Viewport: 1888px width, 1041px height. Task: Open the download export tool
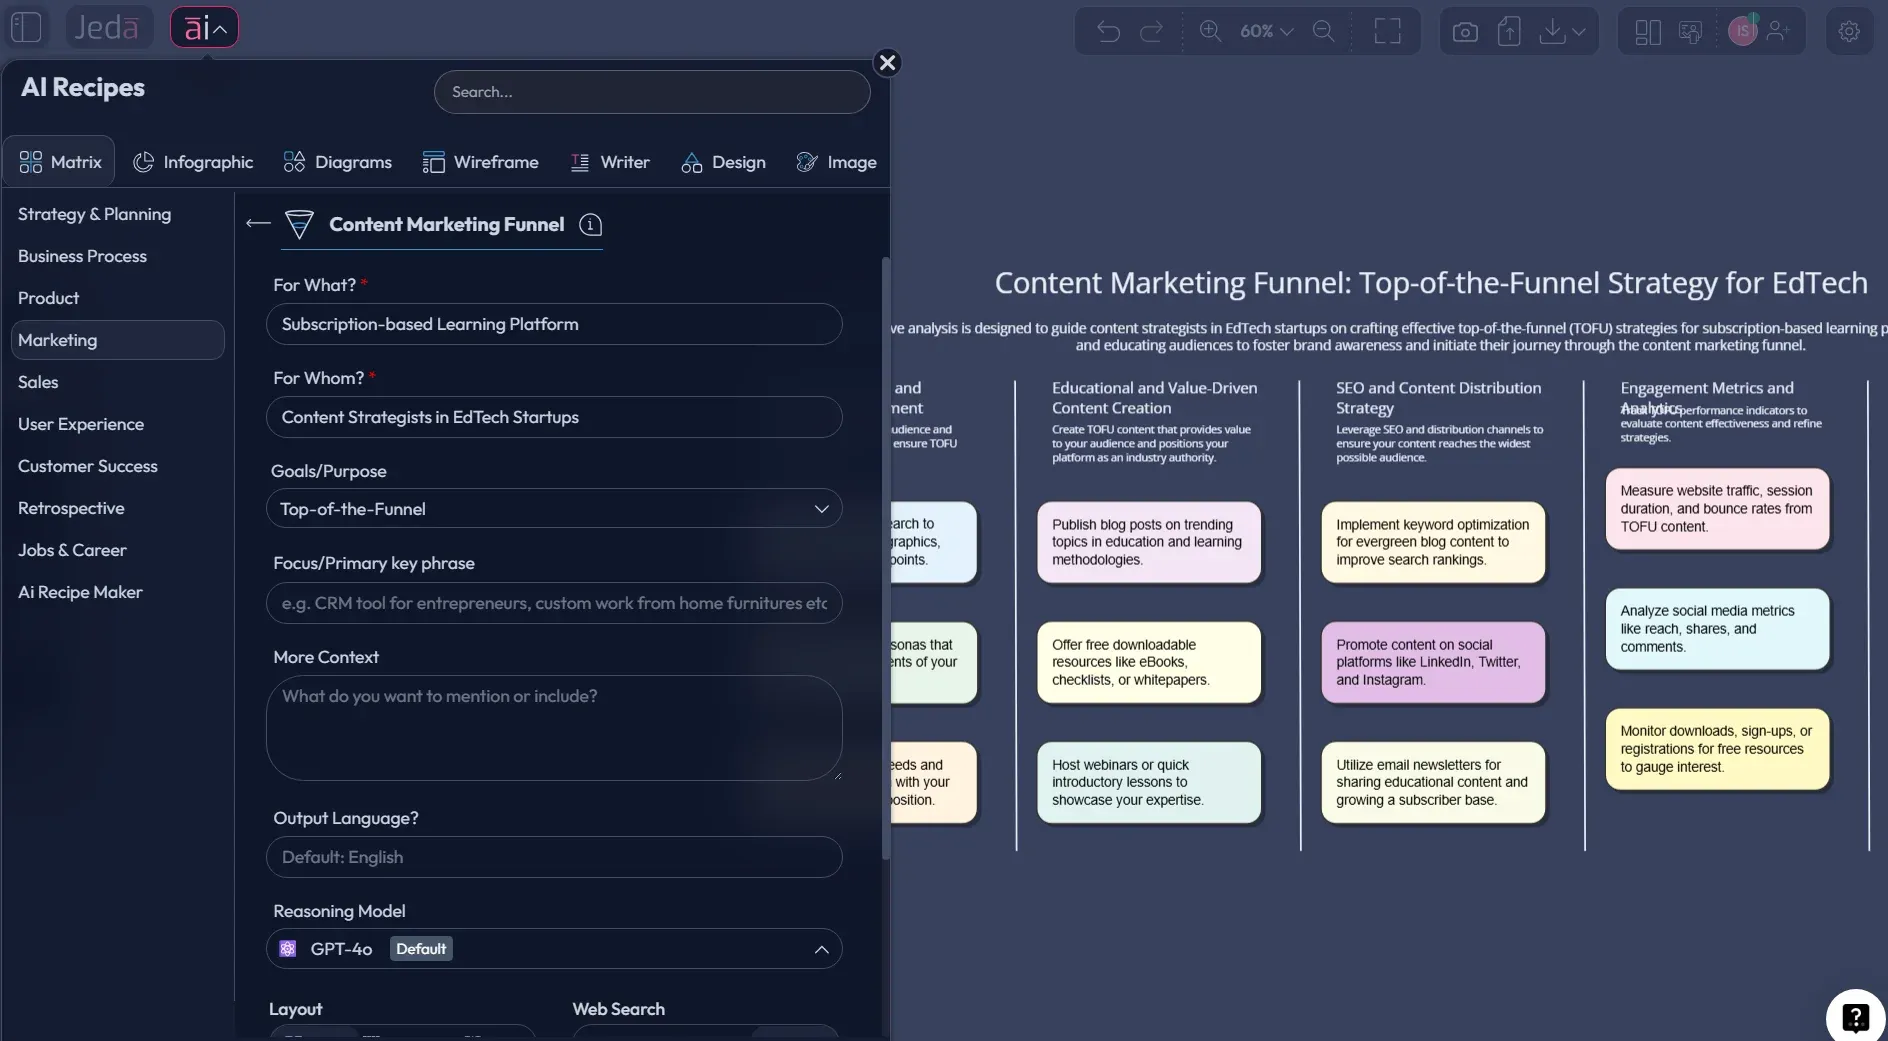[x=1551, y=31]
